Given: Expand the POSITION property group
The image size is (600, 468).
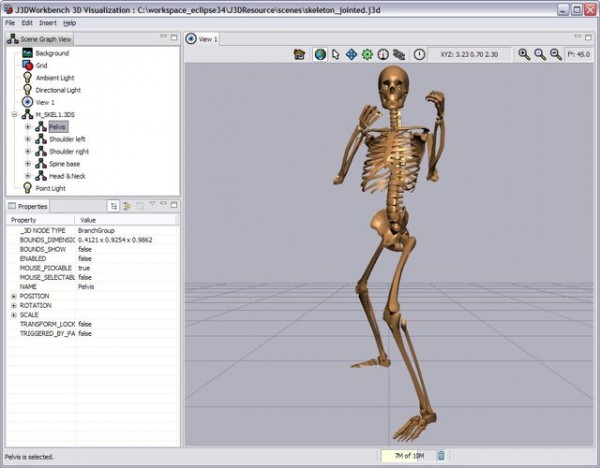Looking at the screenshot, I should [13, 296].
